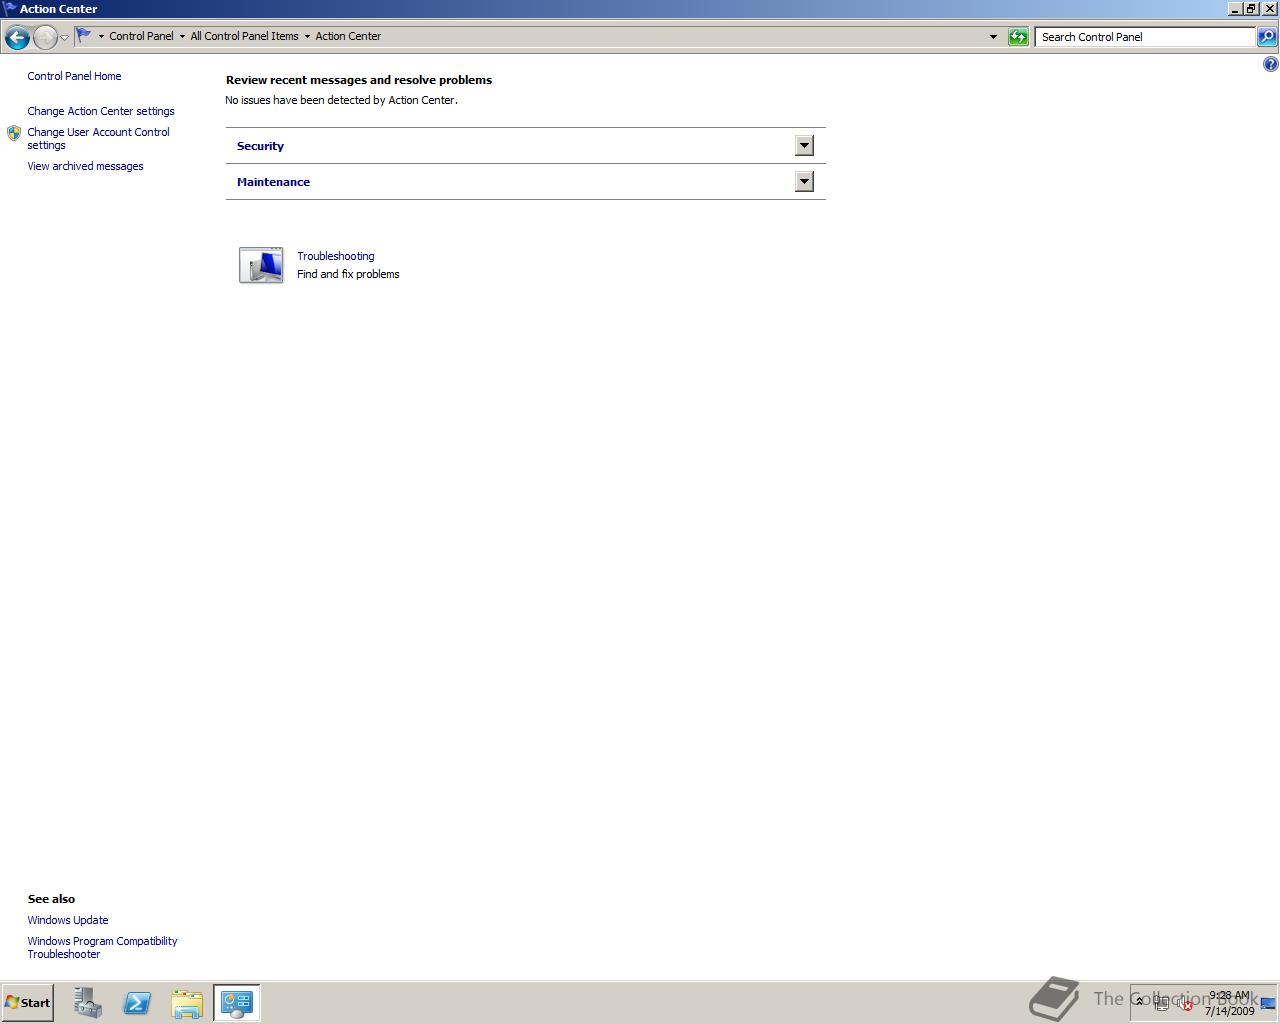Screen dimensions: 1280x1024
Task: Open the address bar history dropdown
Action: click(x=993, y=37)
